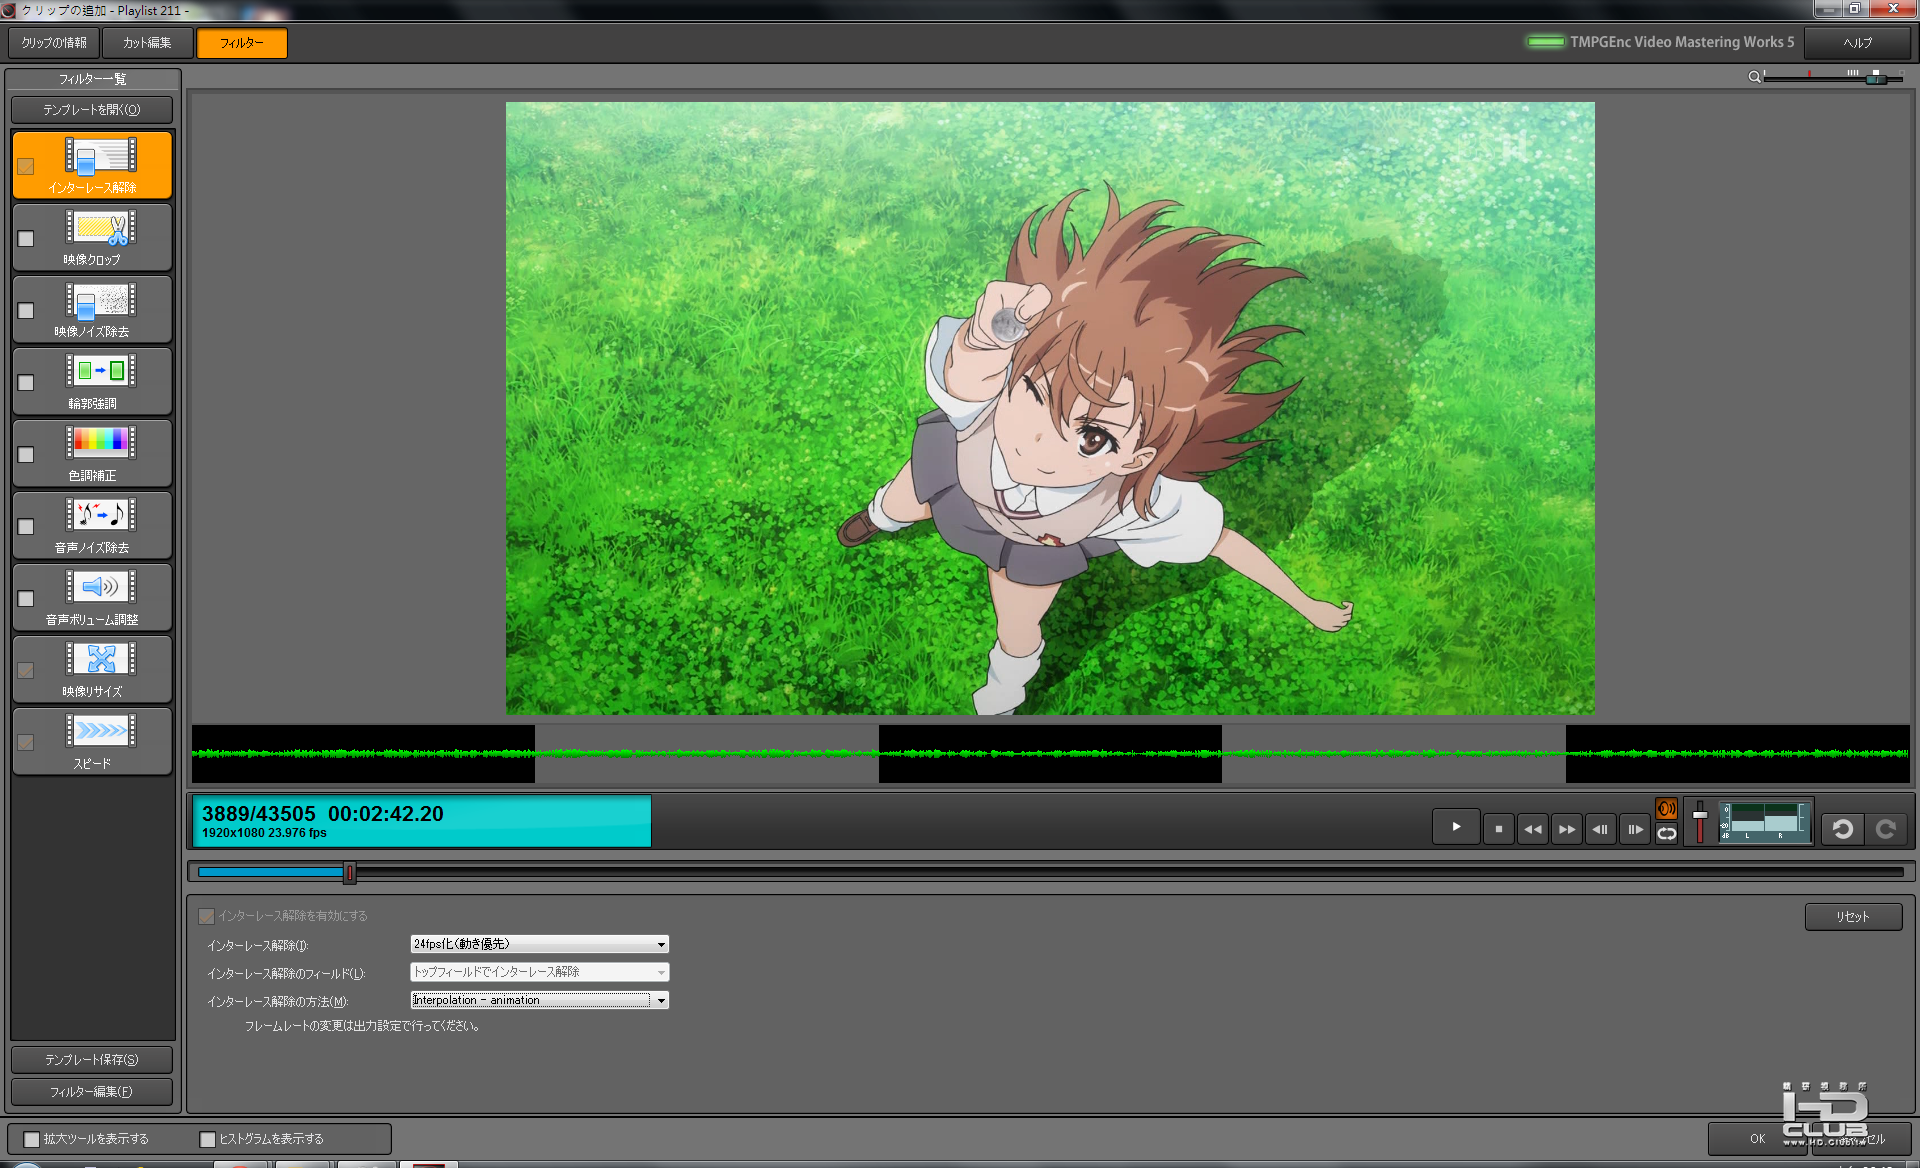Confirm with the OK button
This screenshot has width=1920, height=1168.
(x=1757, y=1139)
